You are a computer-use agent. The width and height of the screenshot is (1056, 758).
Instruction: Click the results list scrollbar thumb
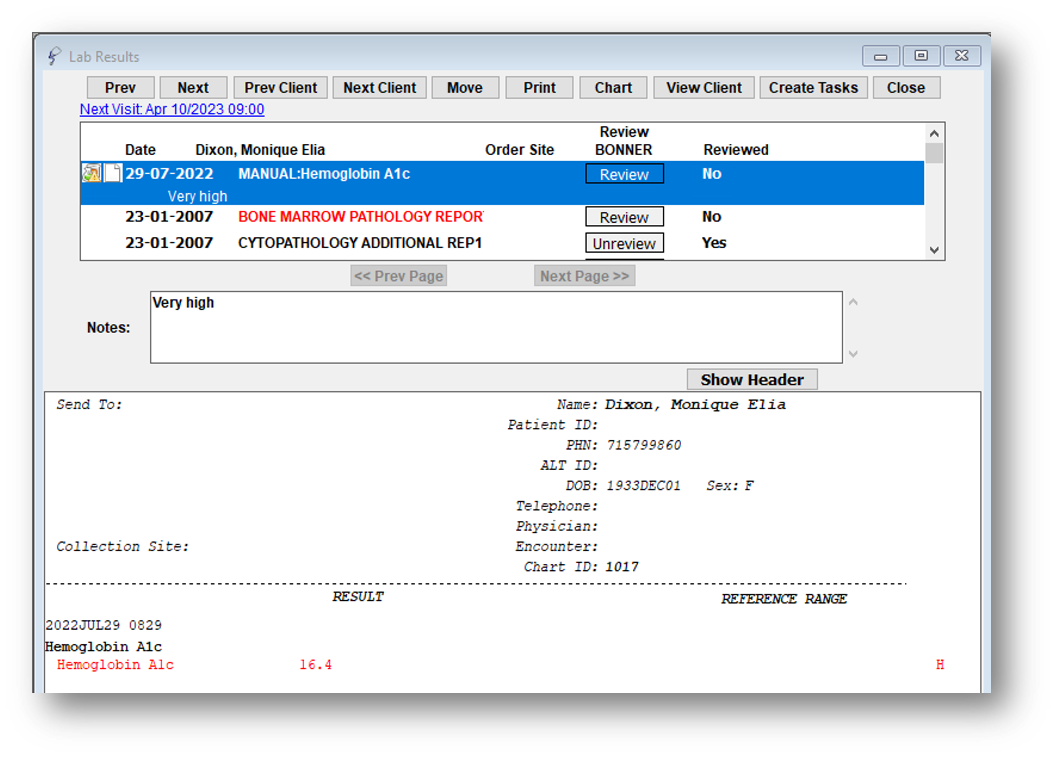point(934,153)
